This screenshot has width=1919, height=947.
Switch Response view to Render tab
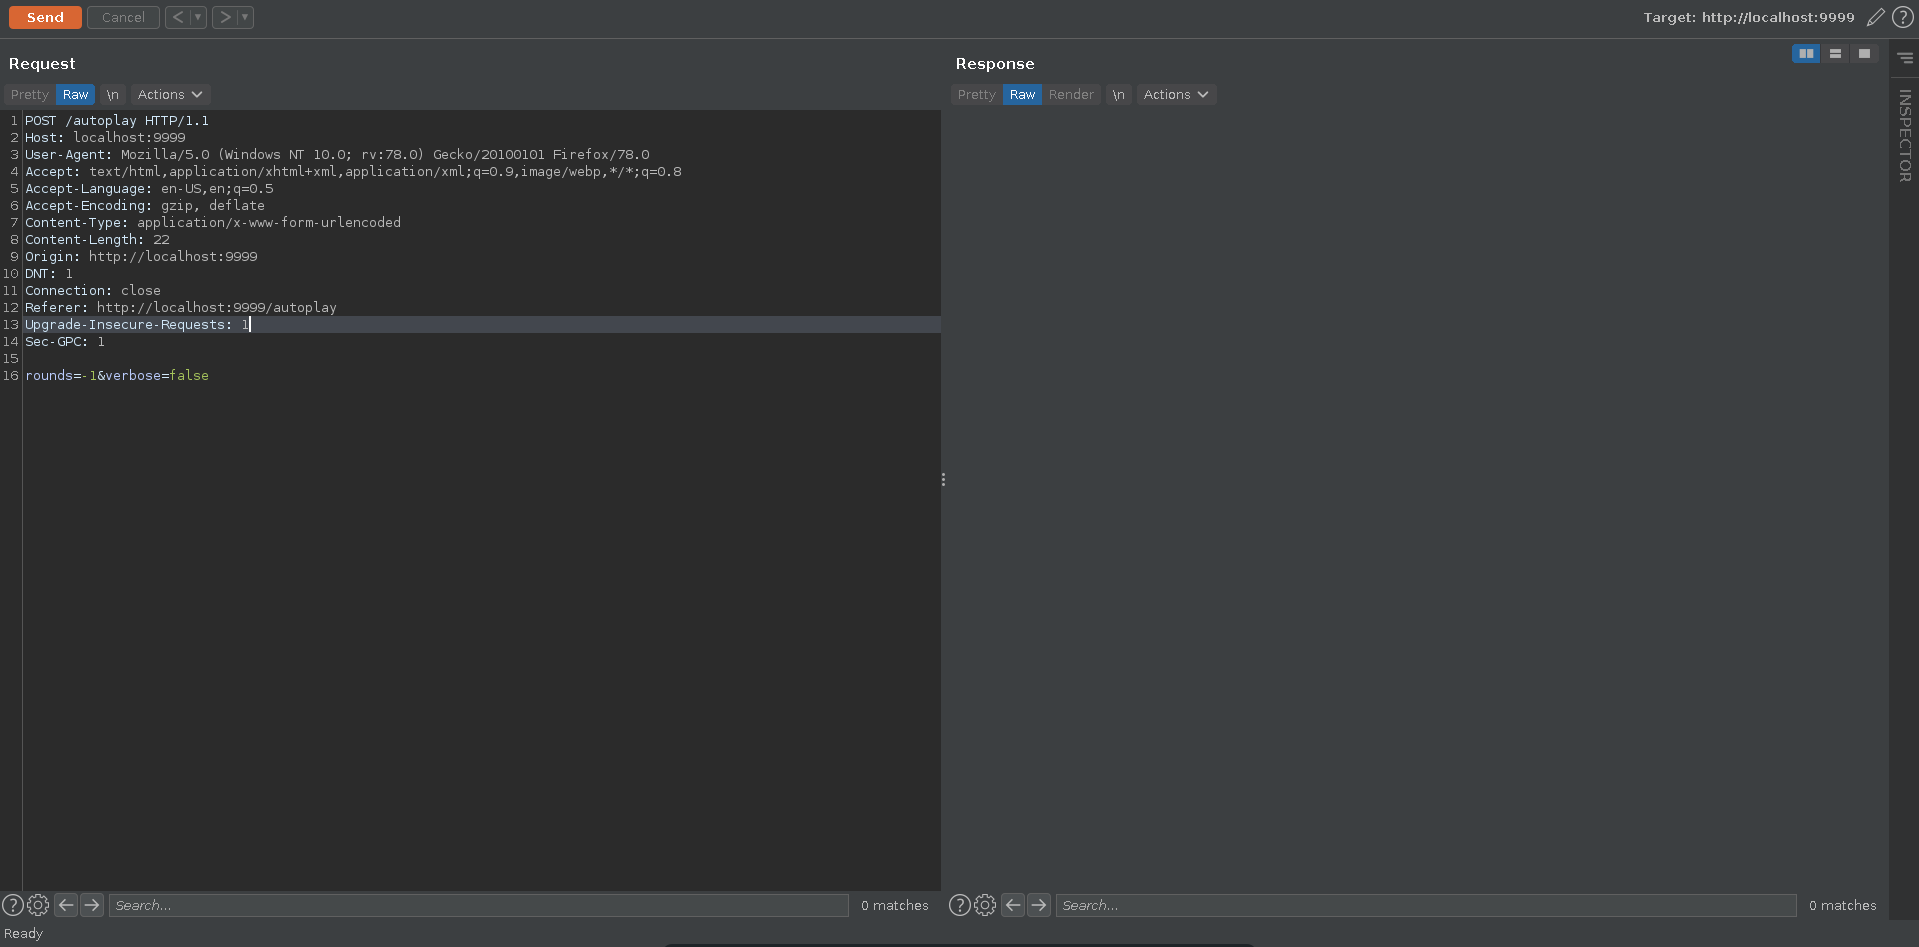(1071, 95)
